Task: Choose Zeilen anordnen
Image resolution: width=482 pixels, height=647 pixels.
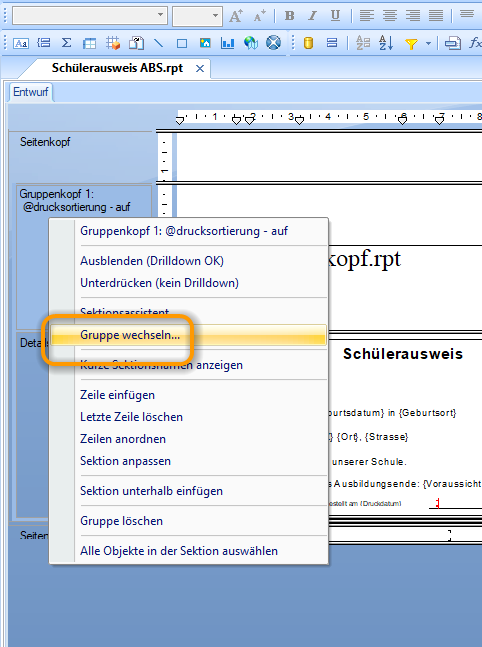Action: point(123,439)
